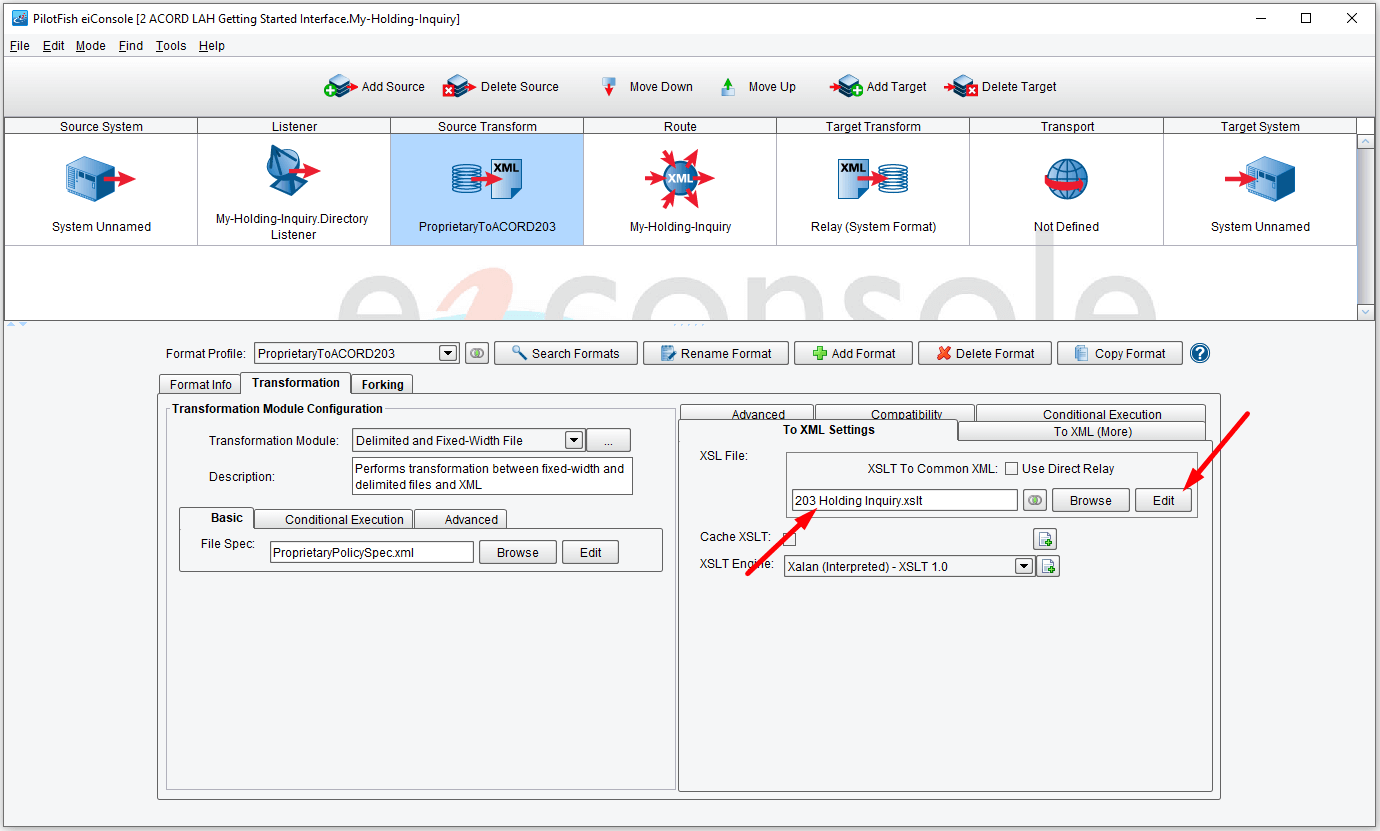Click the ellipsis button beside Transformation Module

pos(608,440)
